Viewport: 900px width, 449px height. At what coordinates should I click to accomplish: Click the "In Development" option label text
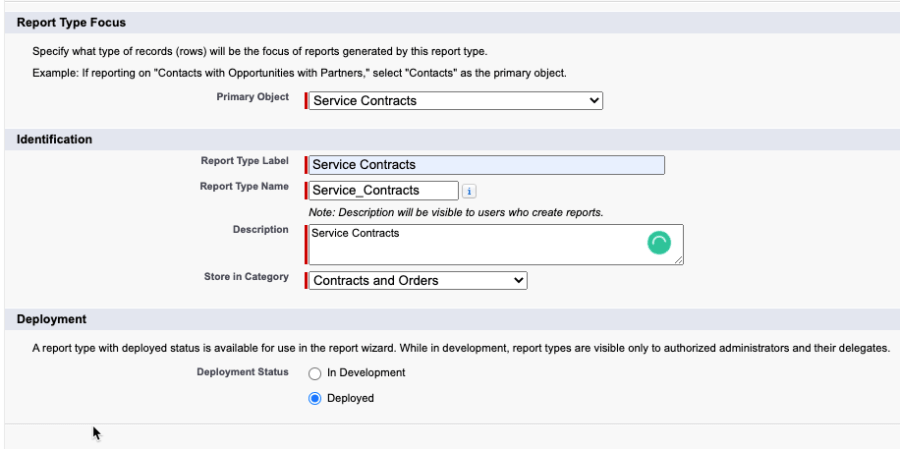coord(366,373)
